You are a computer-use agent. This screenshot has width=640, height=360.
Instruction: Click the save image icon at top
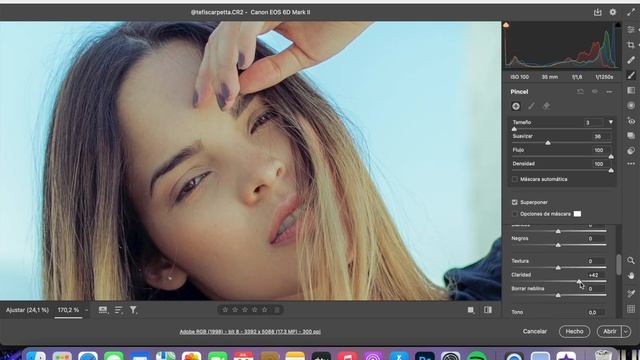(598, 12)
